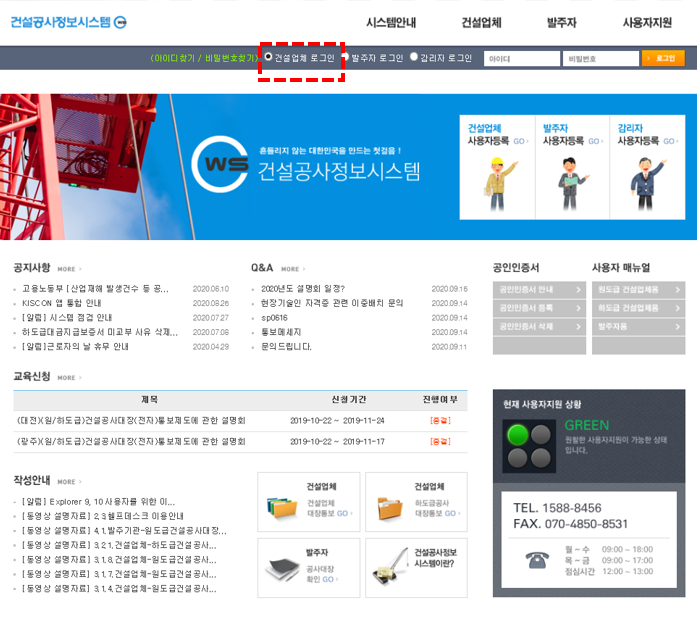The height and width of the screenshot is (621, 697).
Task: Click the 건설공사정보시스템 logo at top left
Action: pyautogui.click(x=68, y=22)
